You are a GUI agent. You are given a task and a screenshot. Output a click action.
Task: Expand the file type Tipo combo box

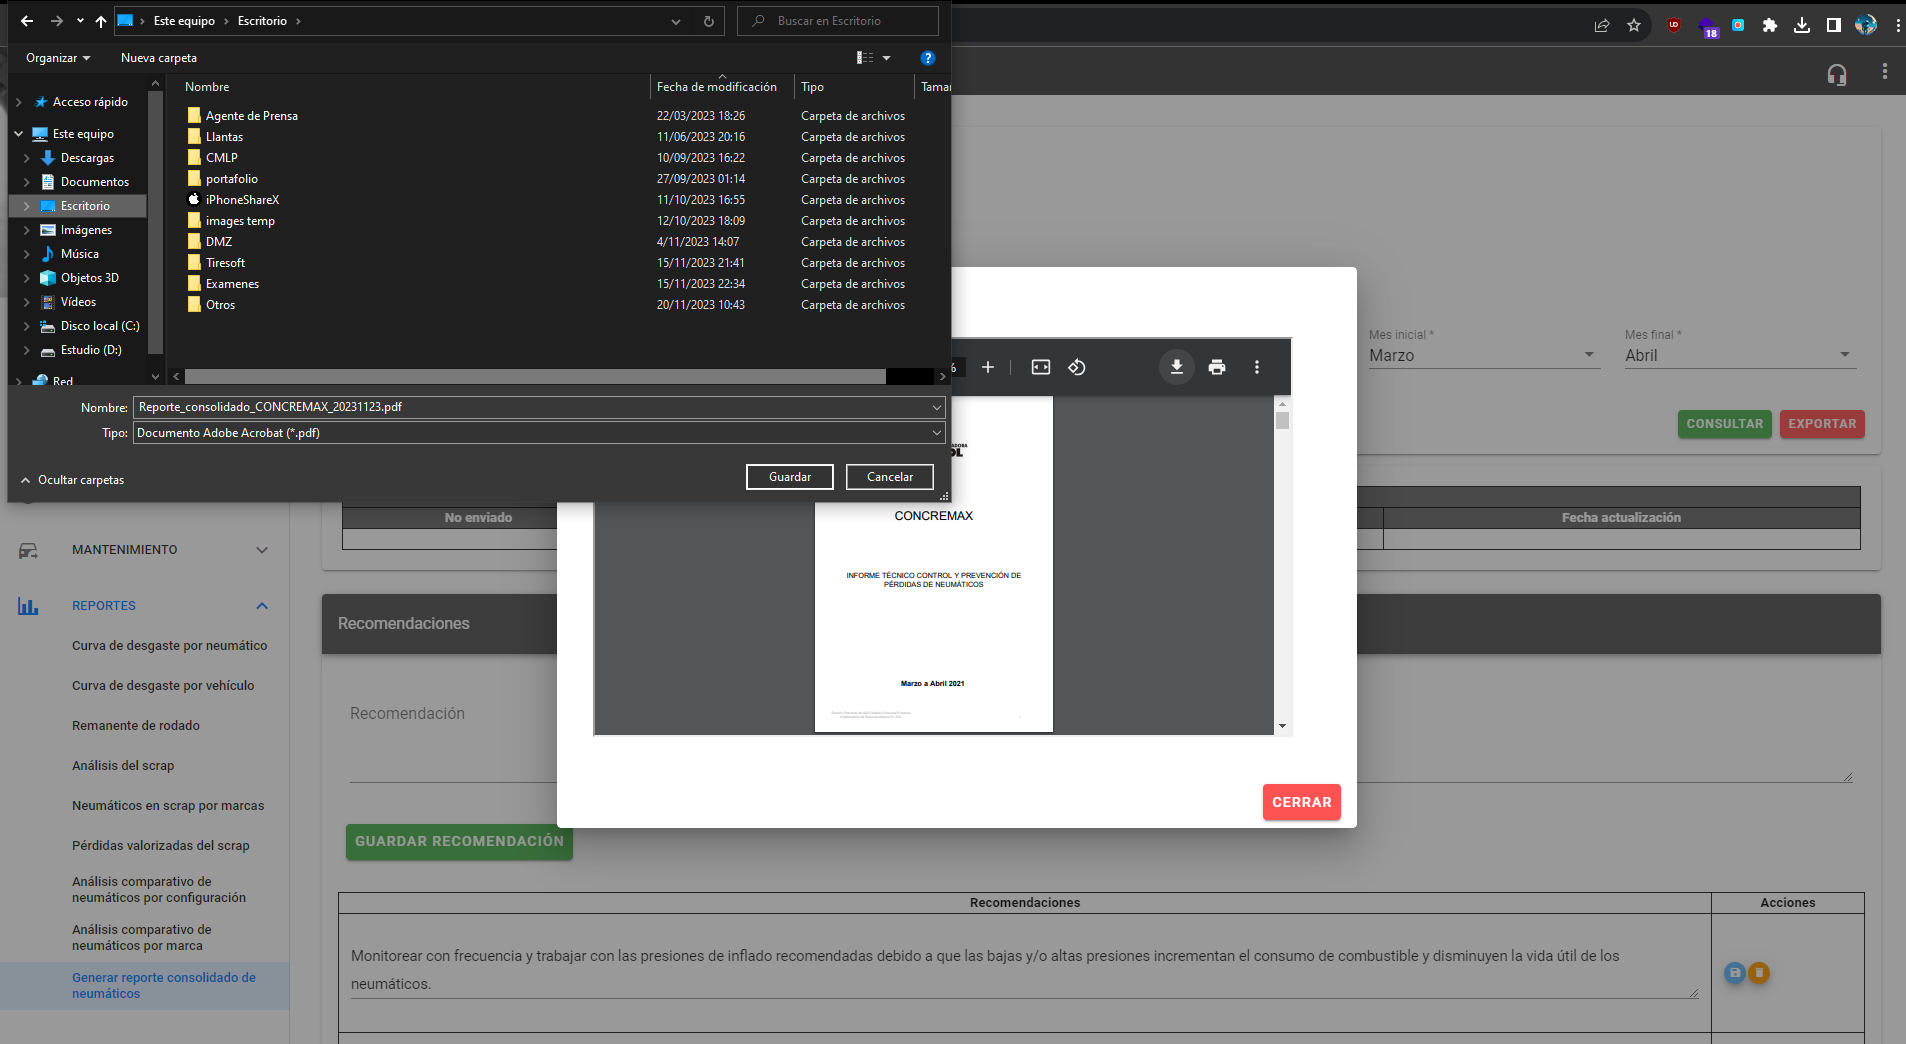point(936,433)
